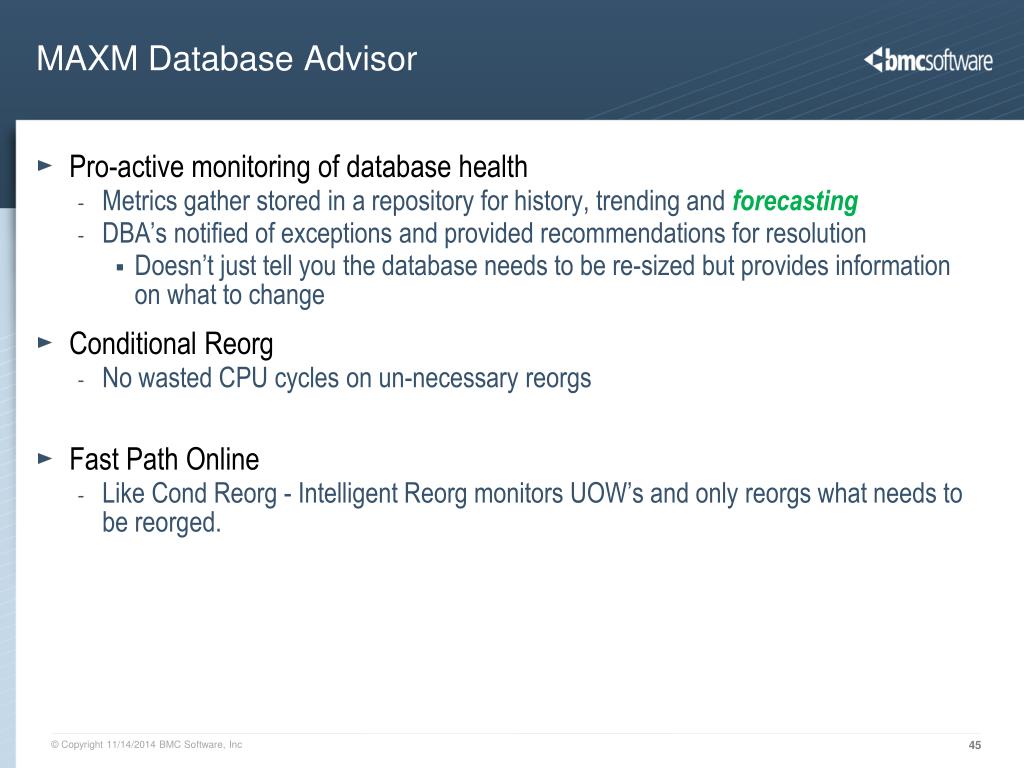Click the dash bullet before No wasted CPU
Viewport: 1024px width, 768px height.
tap(81, 381)
